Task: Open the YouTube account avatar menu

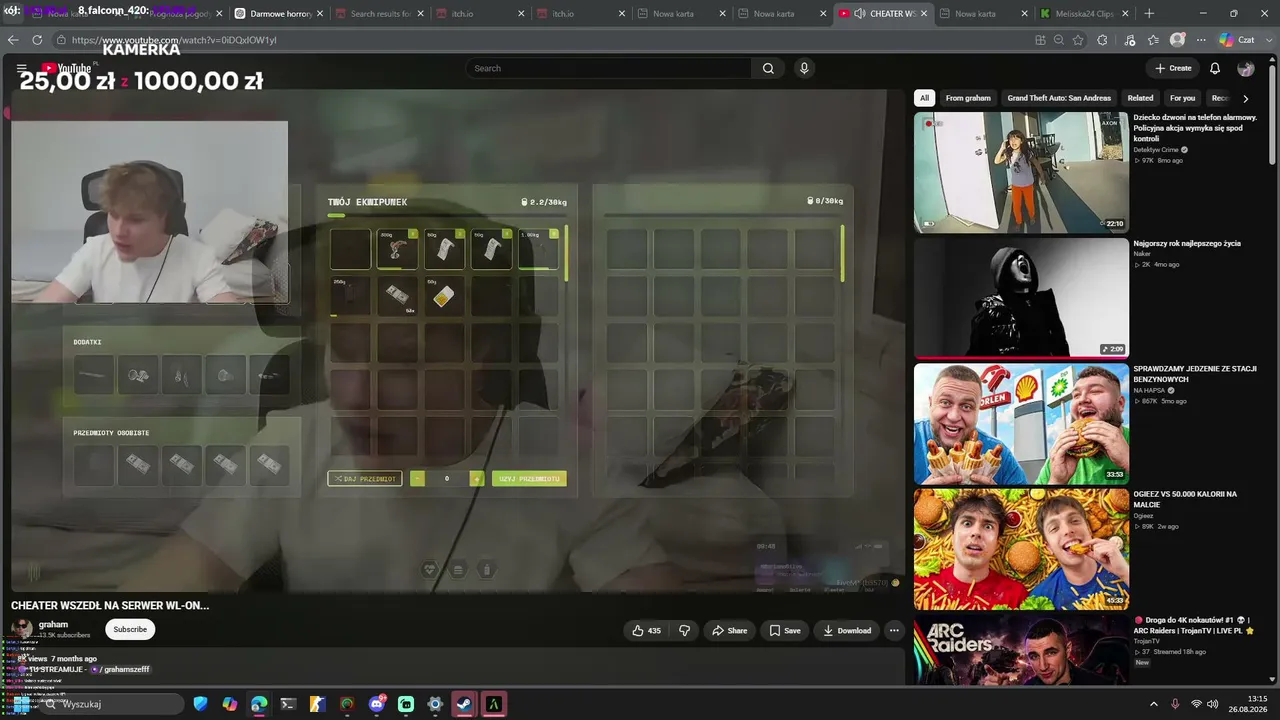Action: [1246, 68]
